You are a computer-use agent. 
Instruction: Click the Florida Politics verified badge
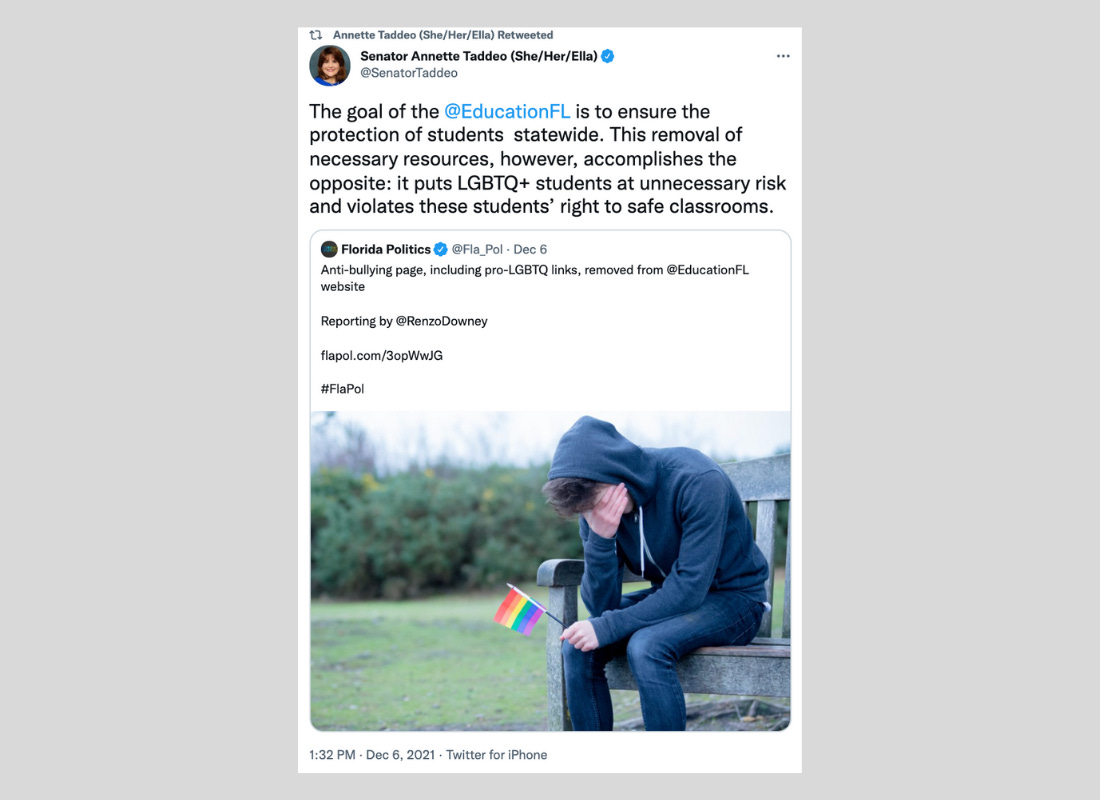(441, 249)
